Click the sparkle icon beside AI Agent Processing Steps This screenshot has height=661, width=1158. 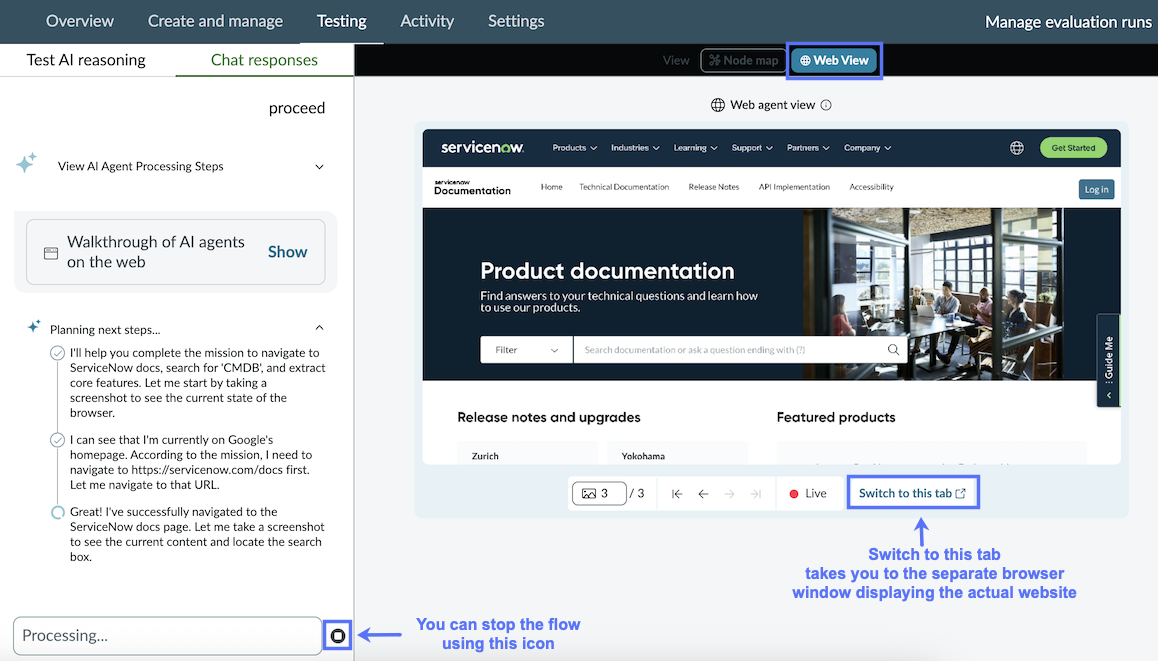27,162
